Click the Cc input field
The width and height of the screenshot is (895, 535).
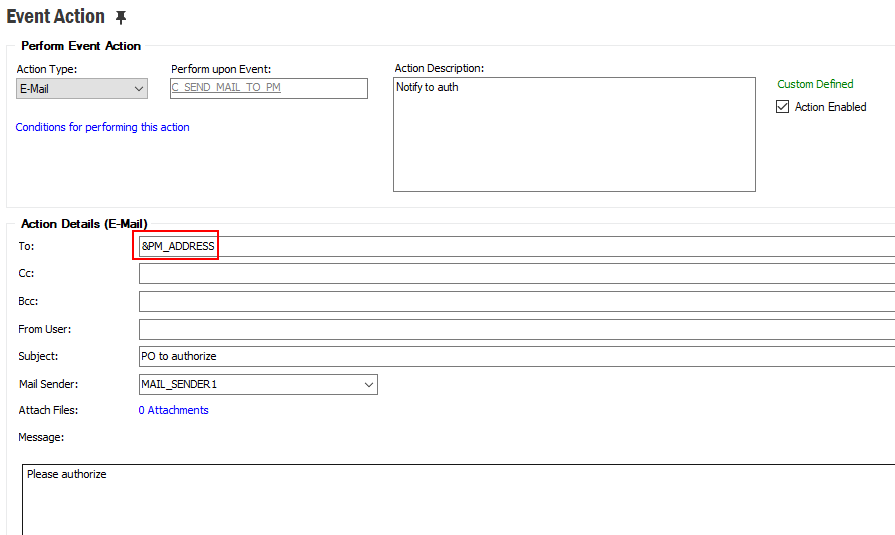click(517, 273)
